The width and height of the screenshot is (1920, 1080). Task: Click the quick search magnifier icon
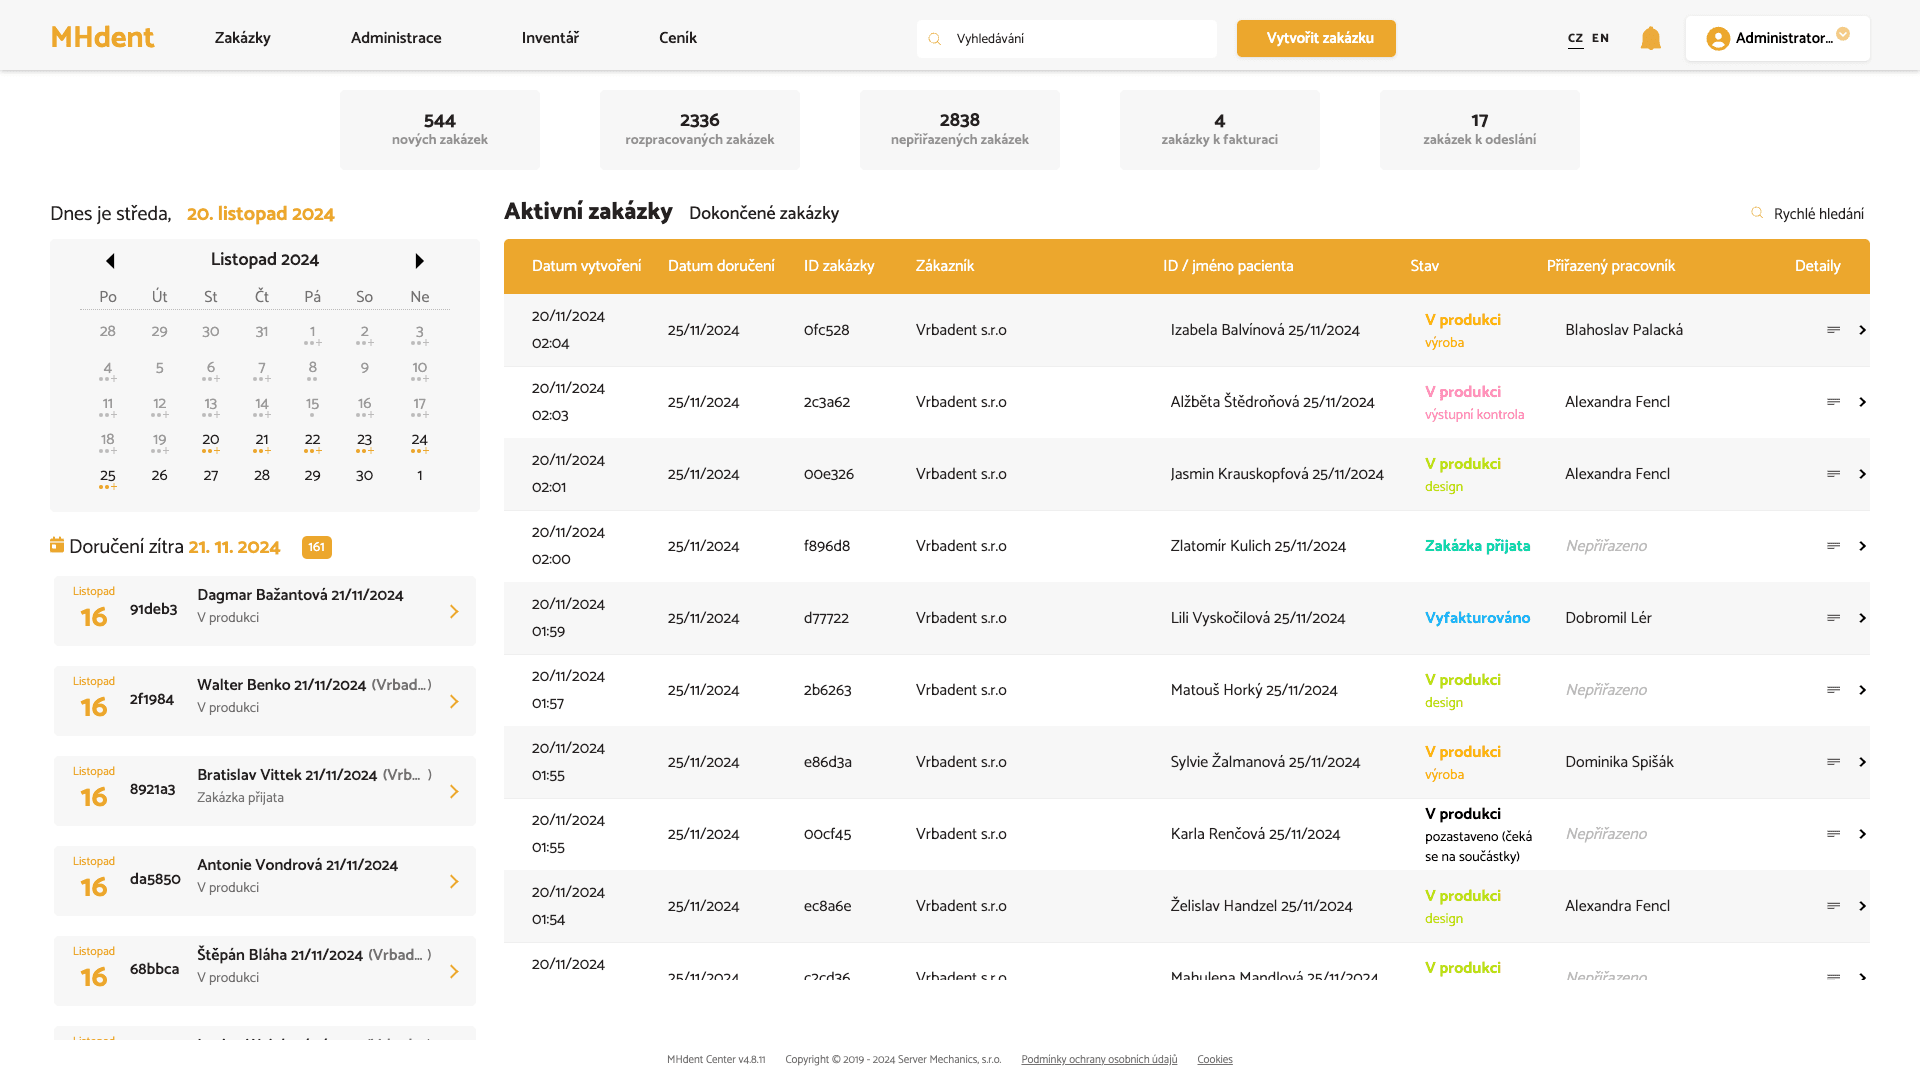coord(1757,213)
